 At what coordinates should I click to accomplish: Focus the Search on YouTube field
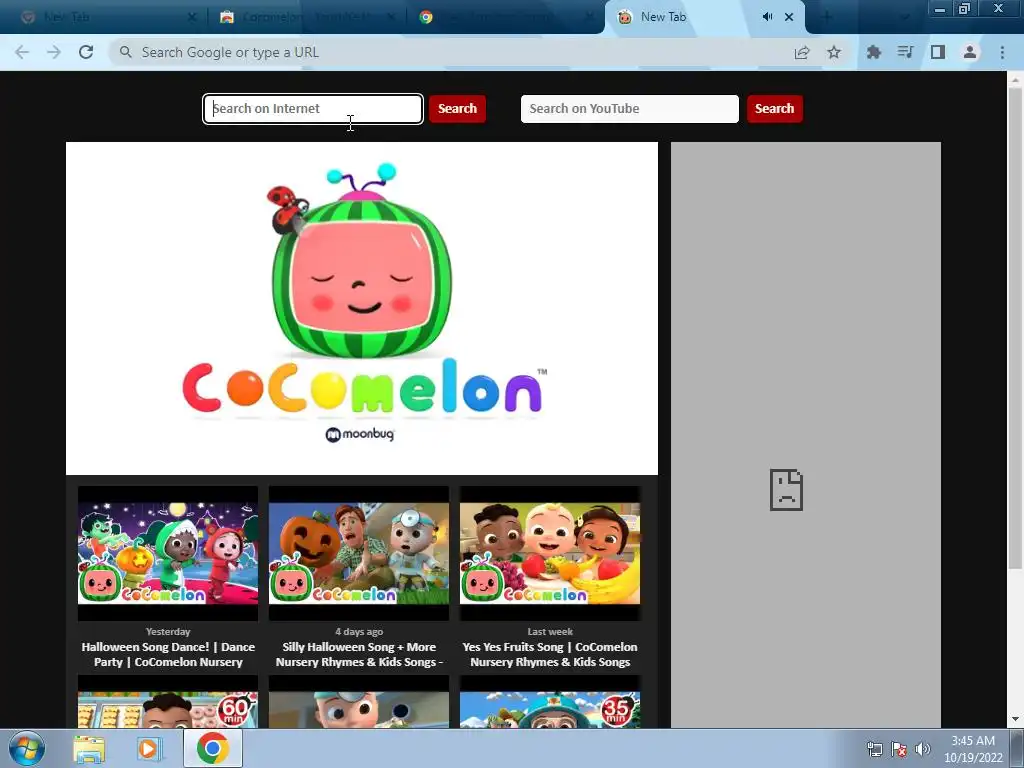click(630, 108)
